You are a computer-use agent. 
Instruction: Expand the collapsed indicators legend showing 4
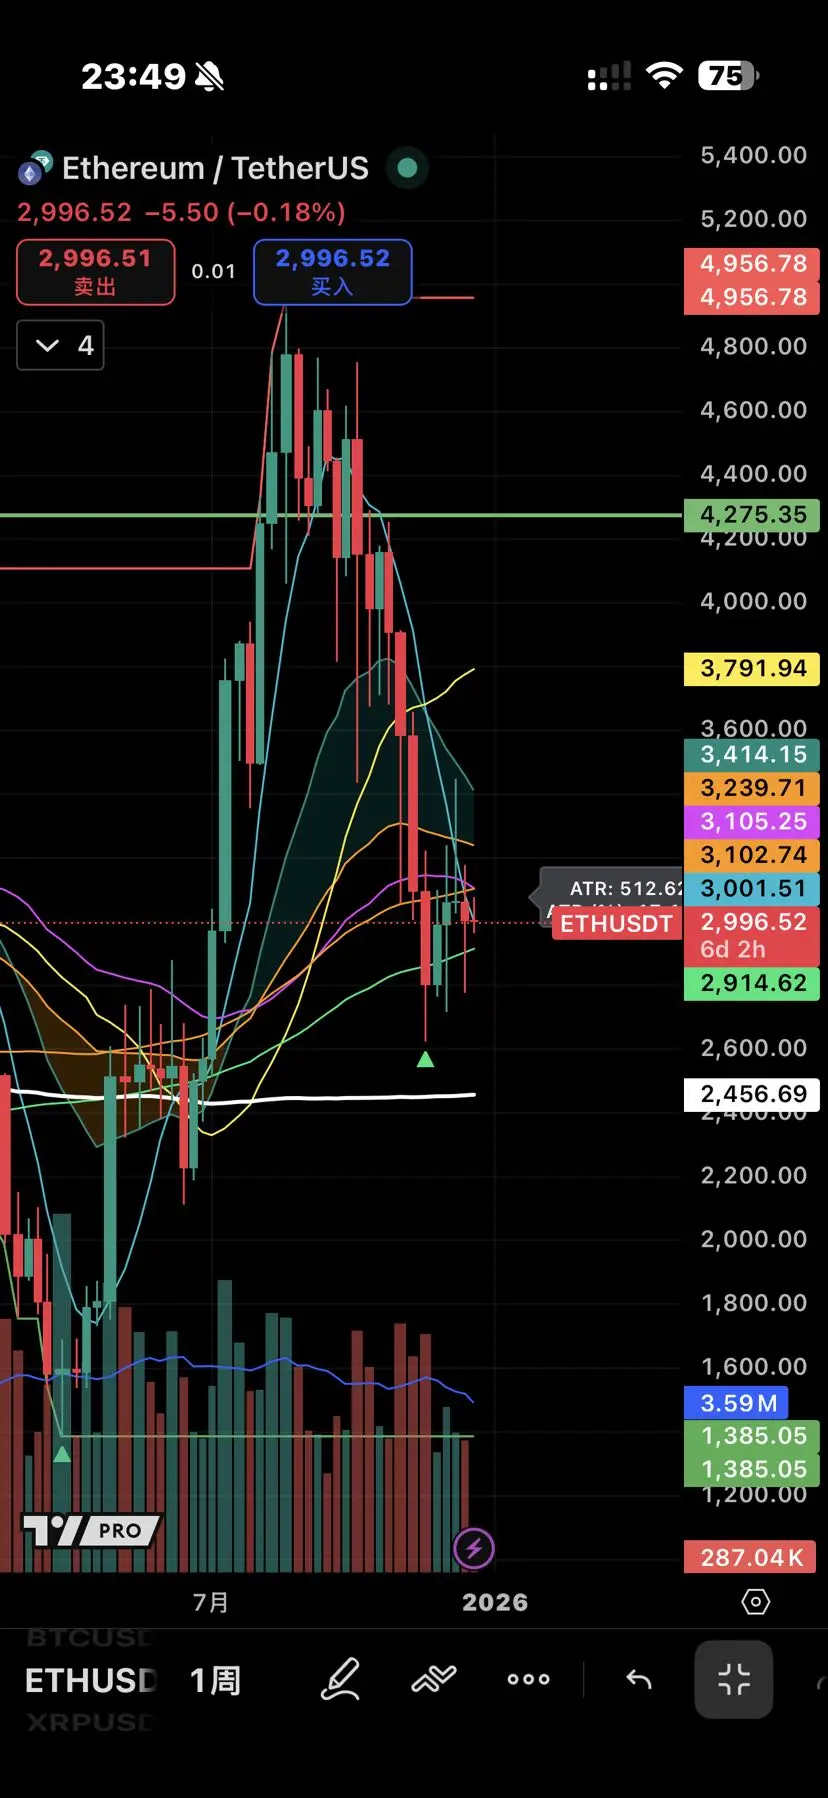point(61,346)
